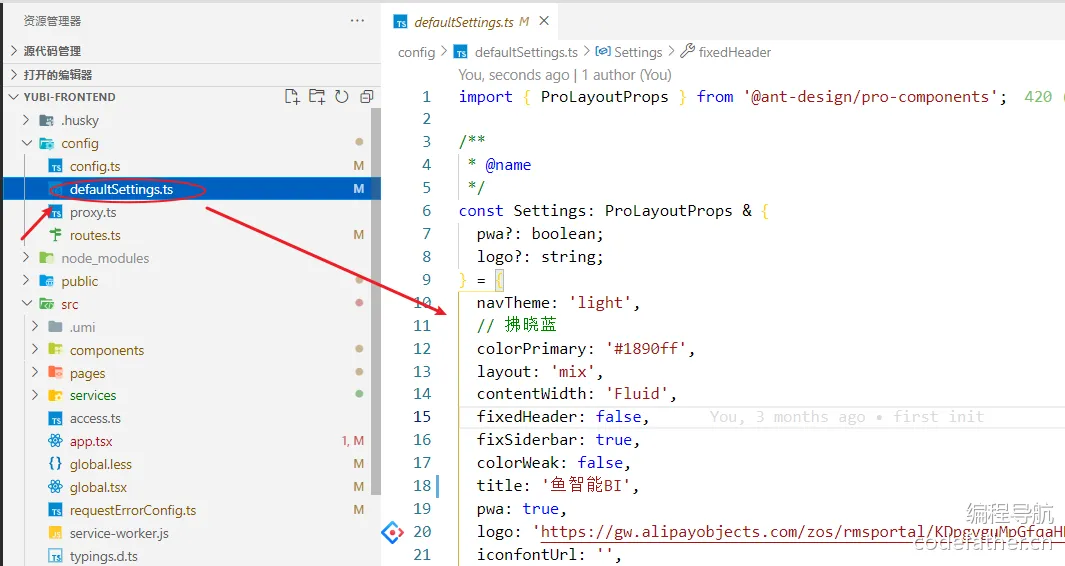1065x566 pixels.
Task: Open typings.d.ts in the file tree
Action: tap(103, 556)
